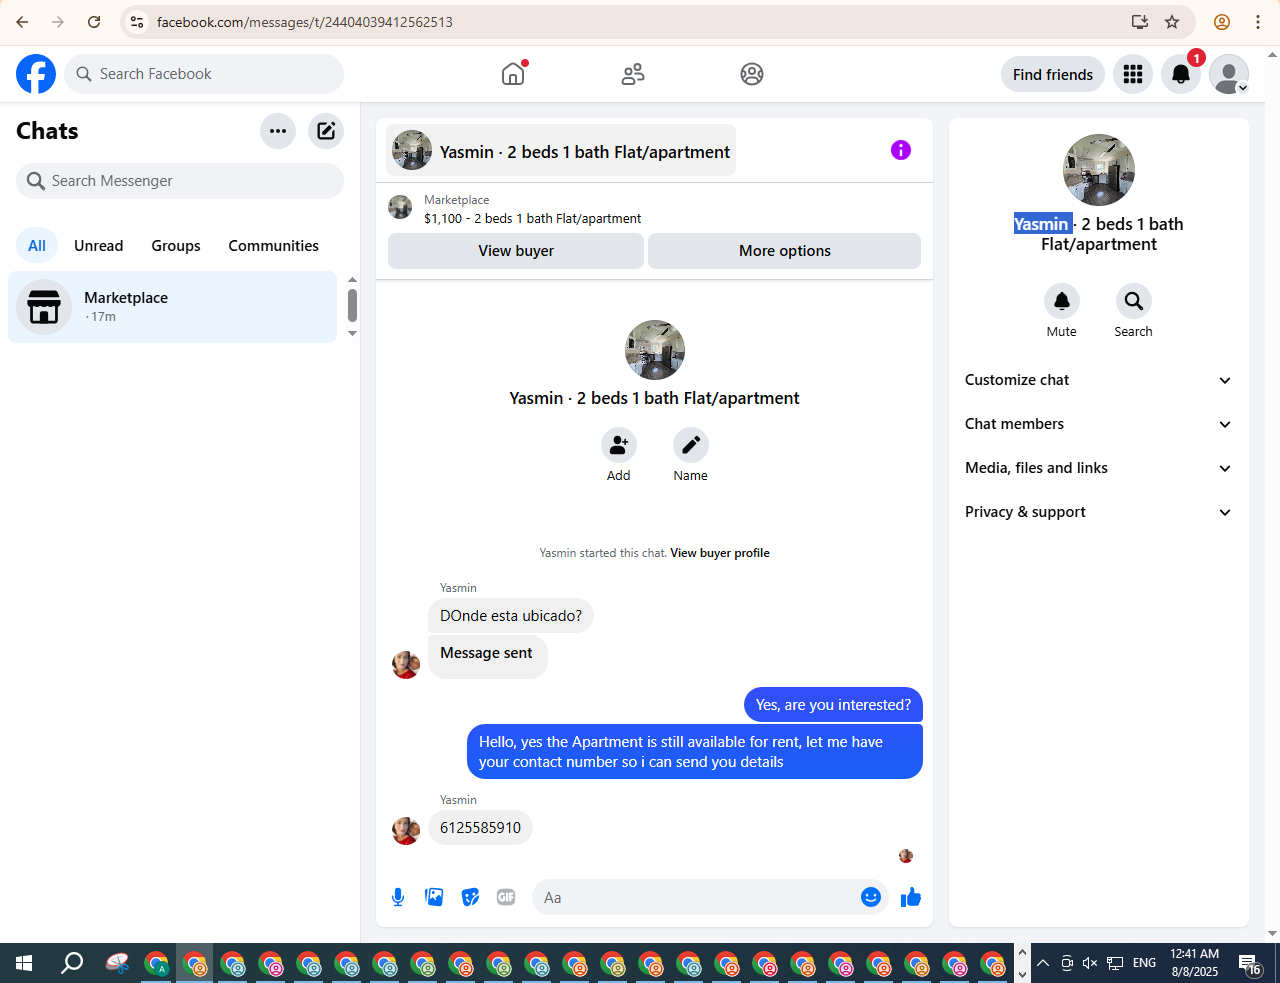This screenshot has width=1280, height=983.
Task: Search in conversation with magnifier icon
Action: (x=1134, y=301)
